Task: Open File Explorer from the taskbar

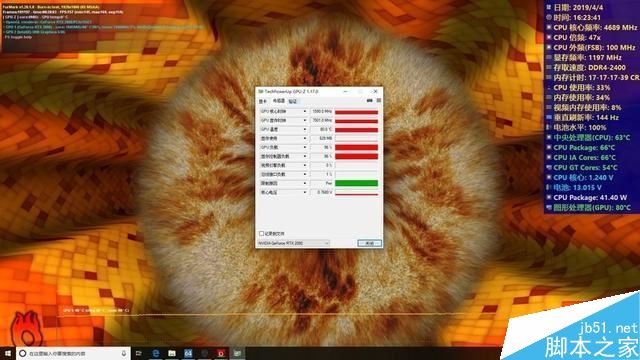Action: point(172,353)
